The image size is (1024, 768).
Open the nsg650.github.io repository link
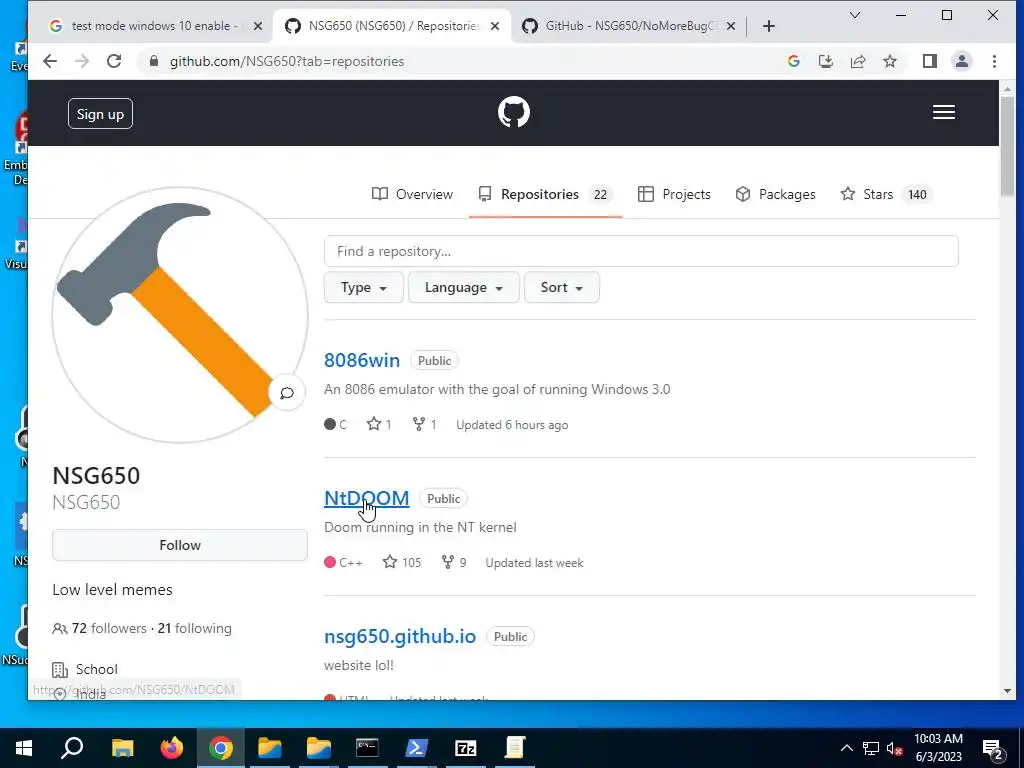(x=400, y=636)
